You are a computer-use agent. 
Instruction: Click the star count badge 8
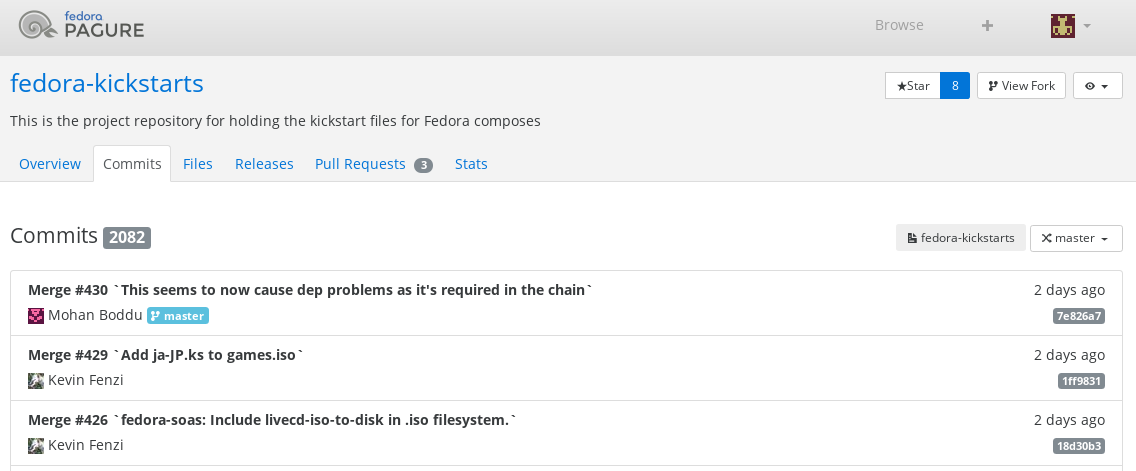point(955,86)
